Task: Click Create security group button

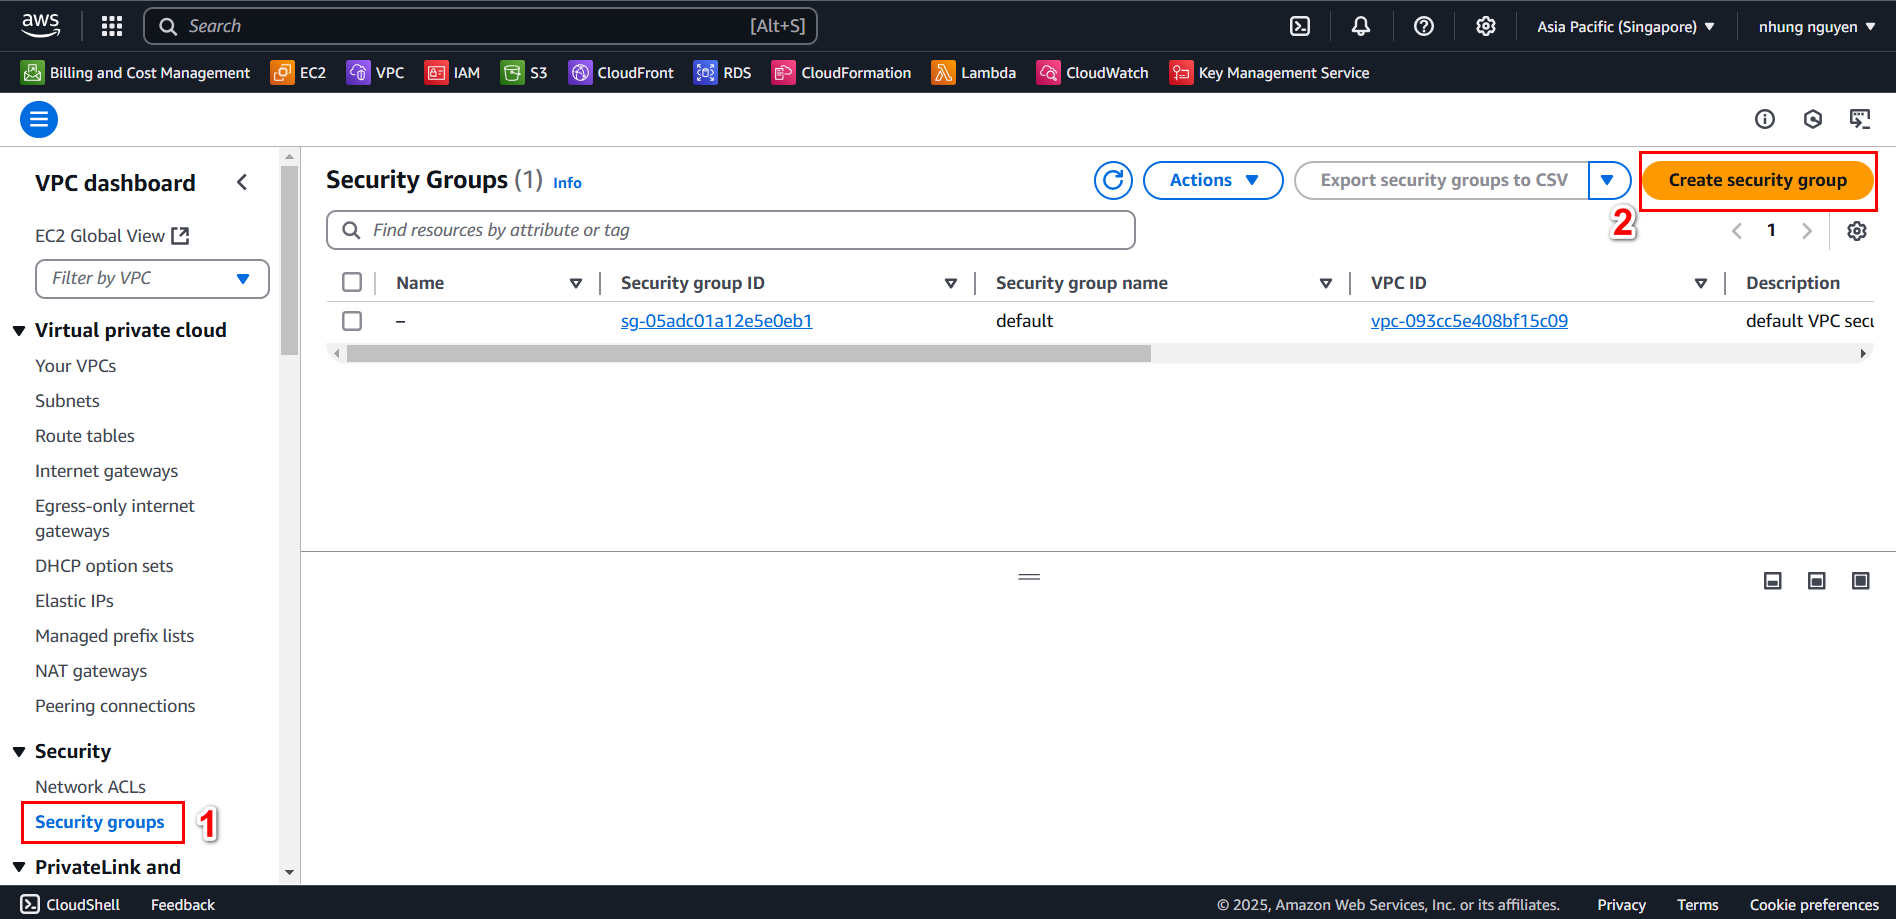Action: point(1757,181)
